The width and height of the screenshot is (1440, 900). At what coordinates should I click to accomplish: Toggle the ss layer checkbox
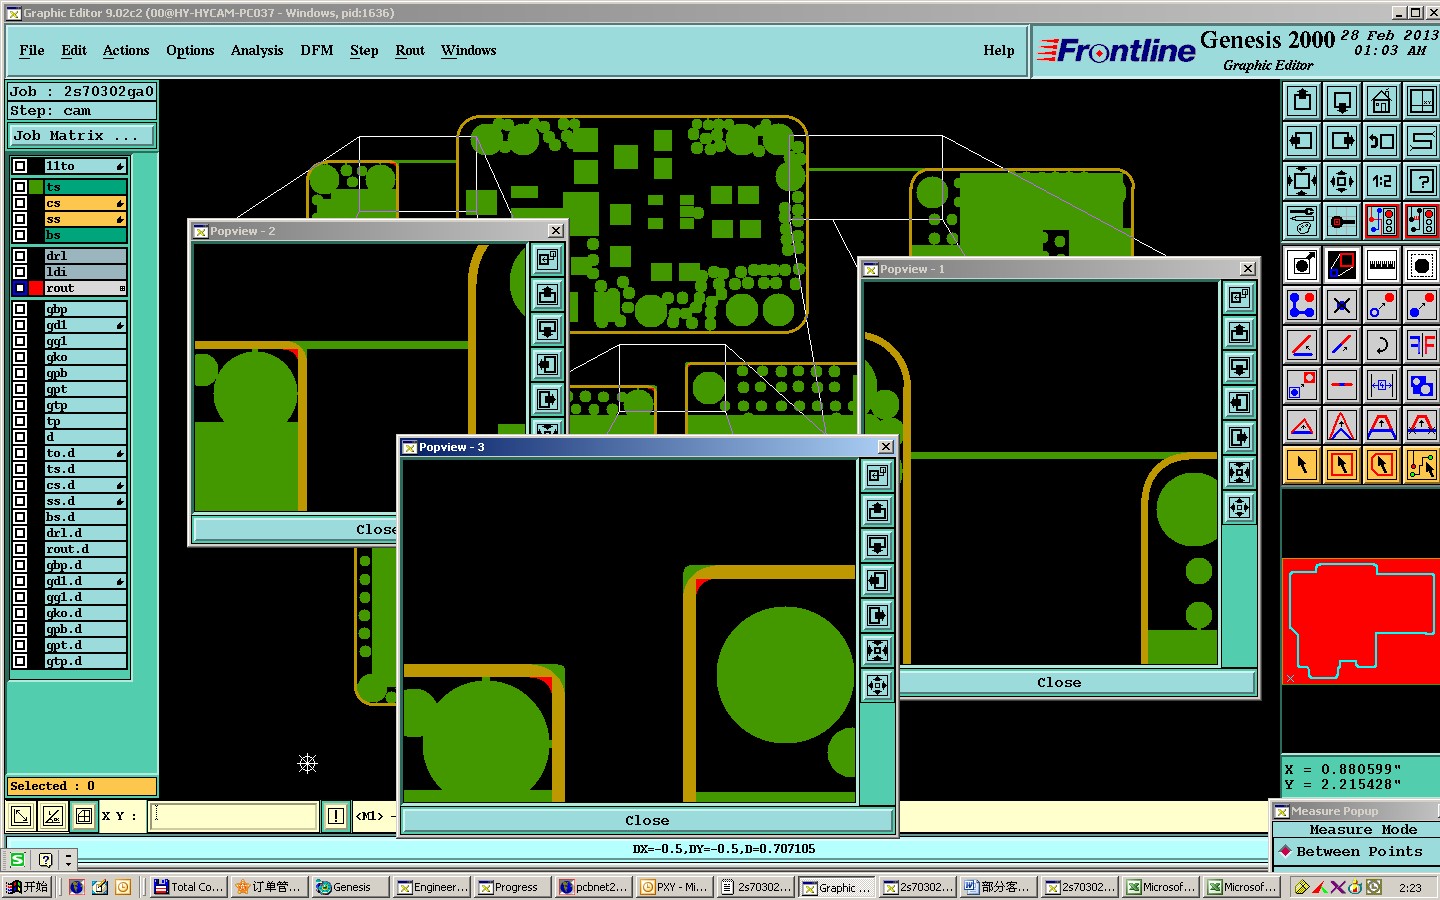[20, 219]
